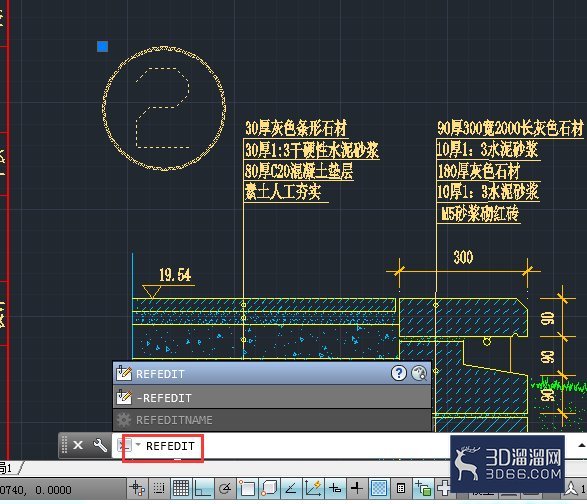Choose REFEDIT from autocomplete list
Image resolution: width=587 pixels, height=504 pixels.
point(272,374)
